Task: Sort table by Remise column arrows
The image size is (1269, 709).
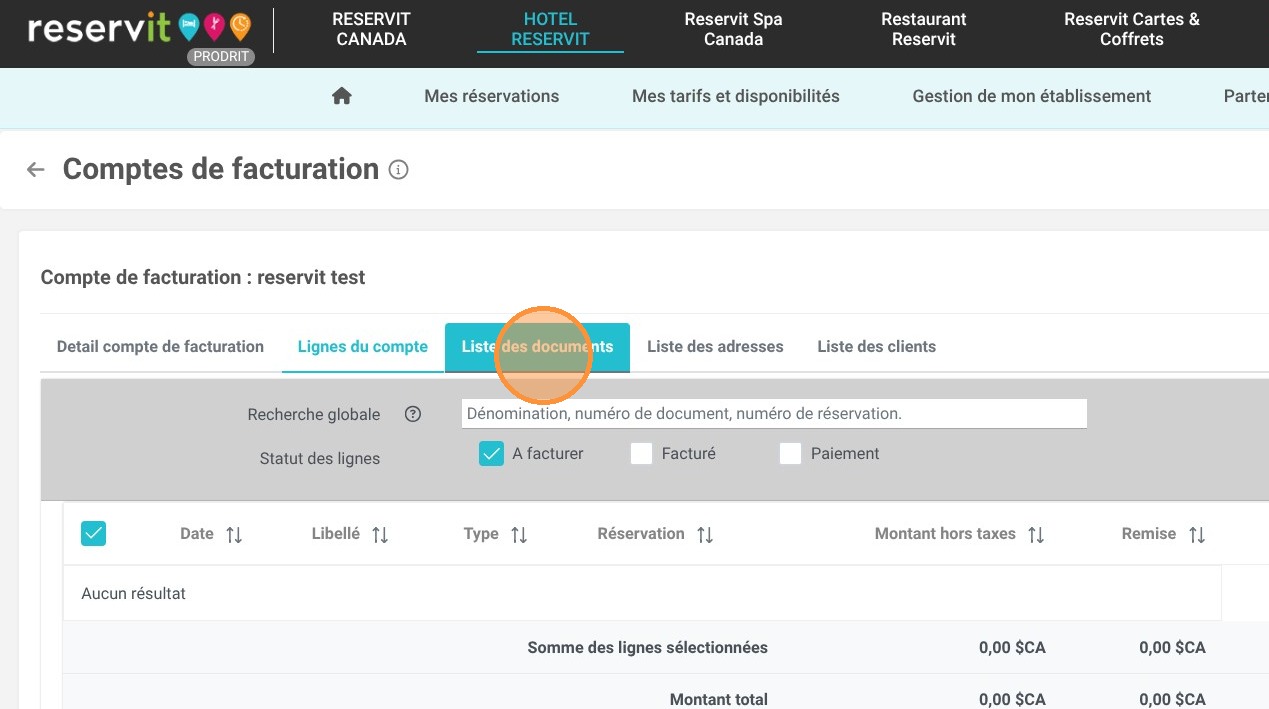Action: click(x=1197, y=535)
